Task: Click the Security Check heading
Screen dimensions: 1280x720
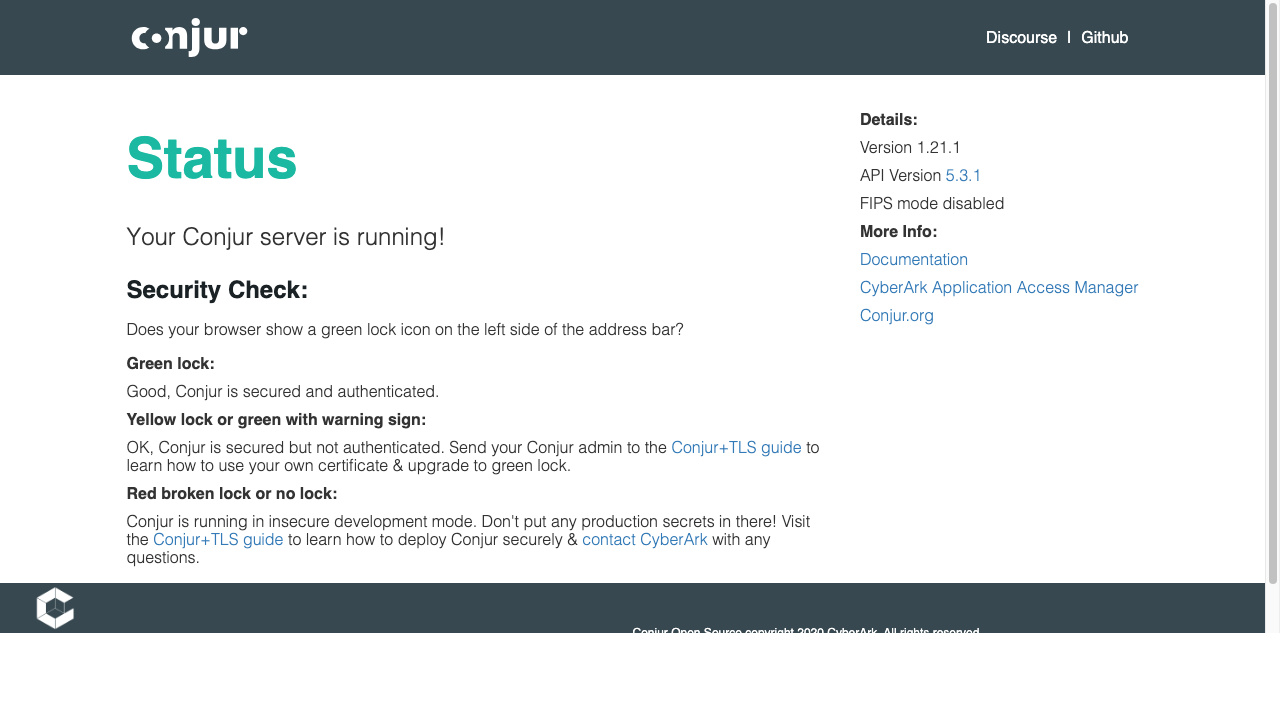Action: click(x=217, y=290)
